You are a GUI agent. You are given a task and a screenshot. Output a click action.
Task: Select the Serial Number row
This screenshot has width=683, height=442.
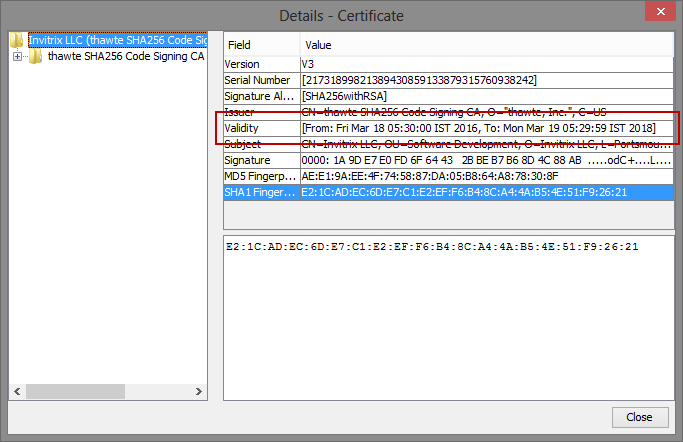click(x=449, y=81)
